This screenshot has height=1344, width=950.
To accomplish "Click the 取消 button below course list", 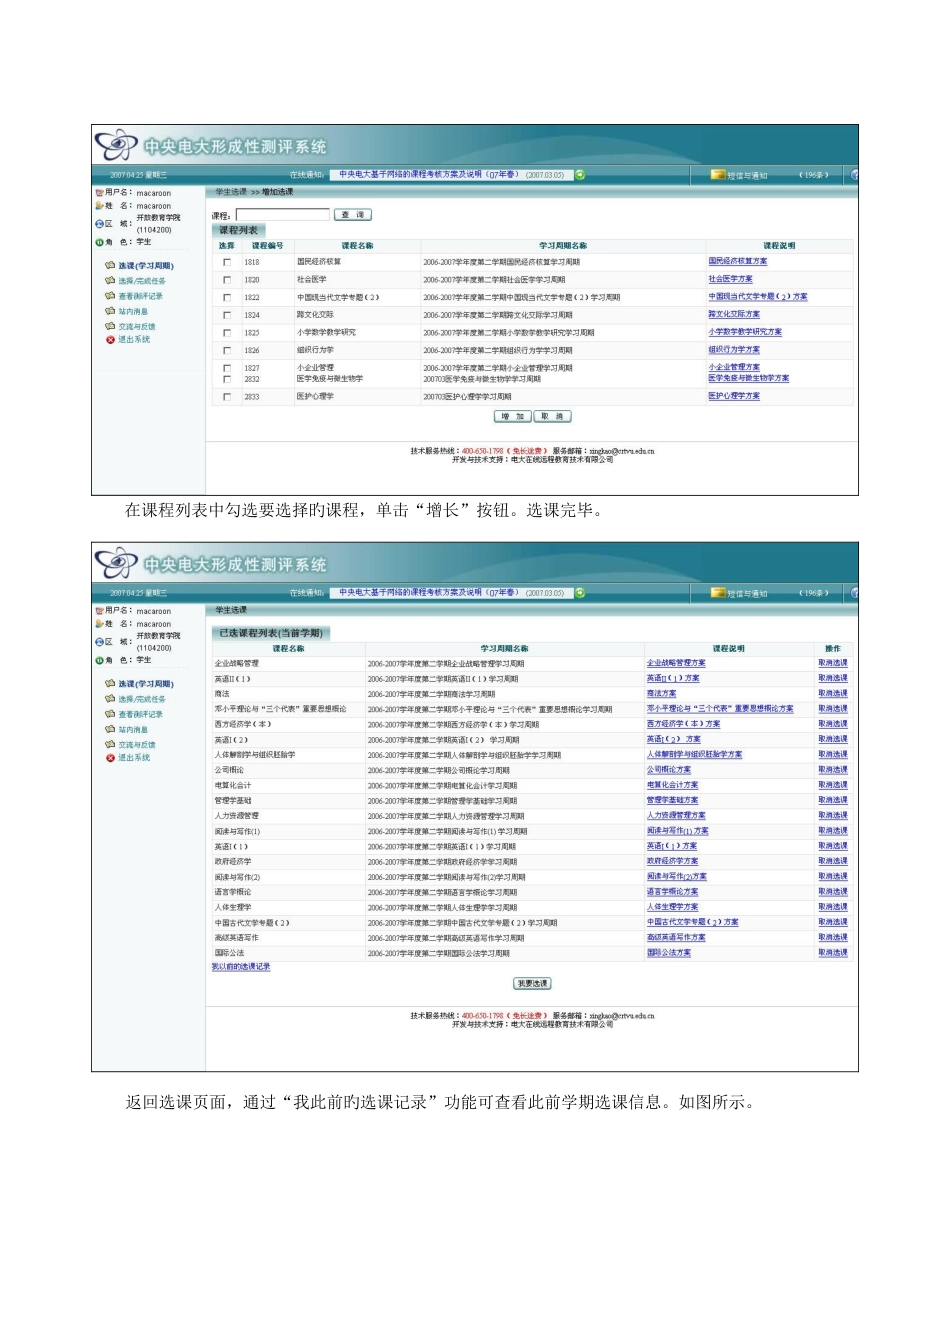I will [x=553, y=417].
